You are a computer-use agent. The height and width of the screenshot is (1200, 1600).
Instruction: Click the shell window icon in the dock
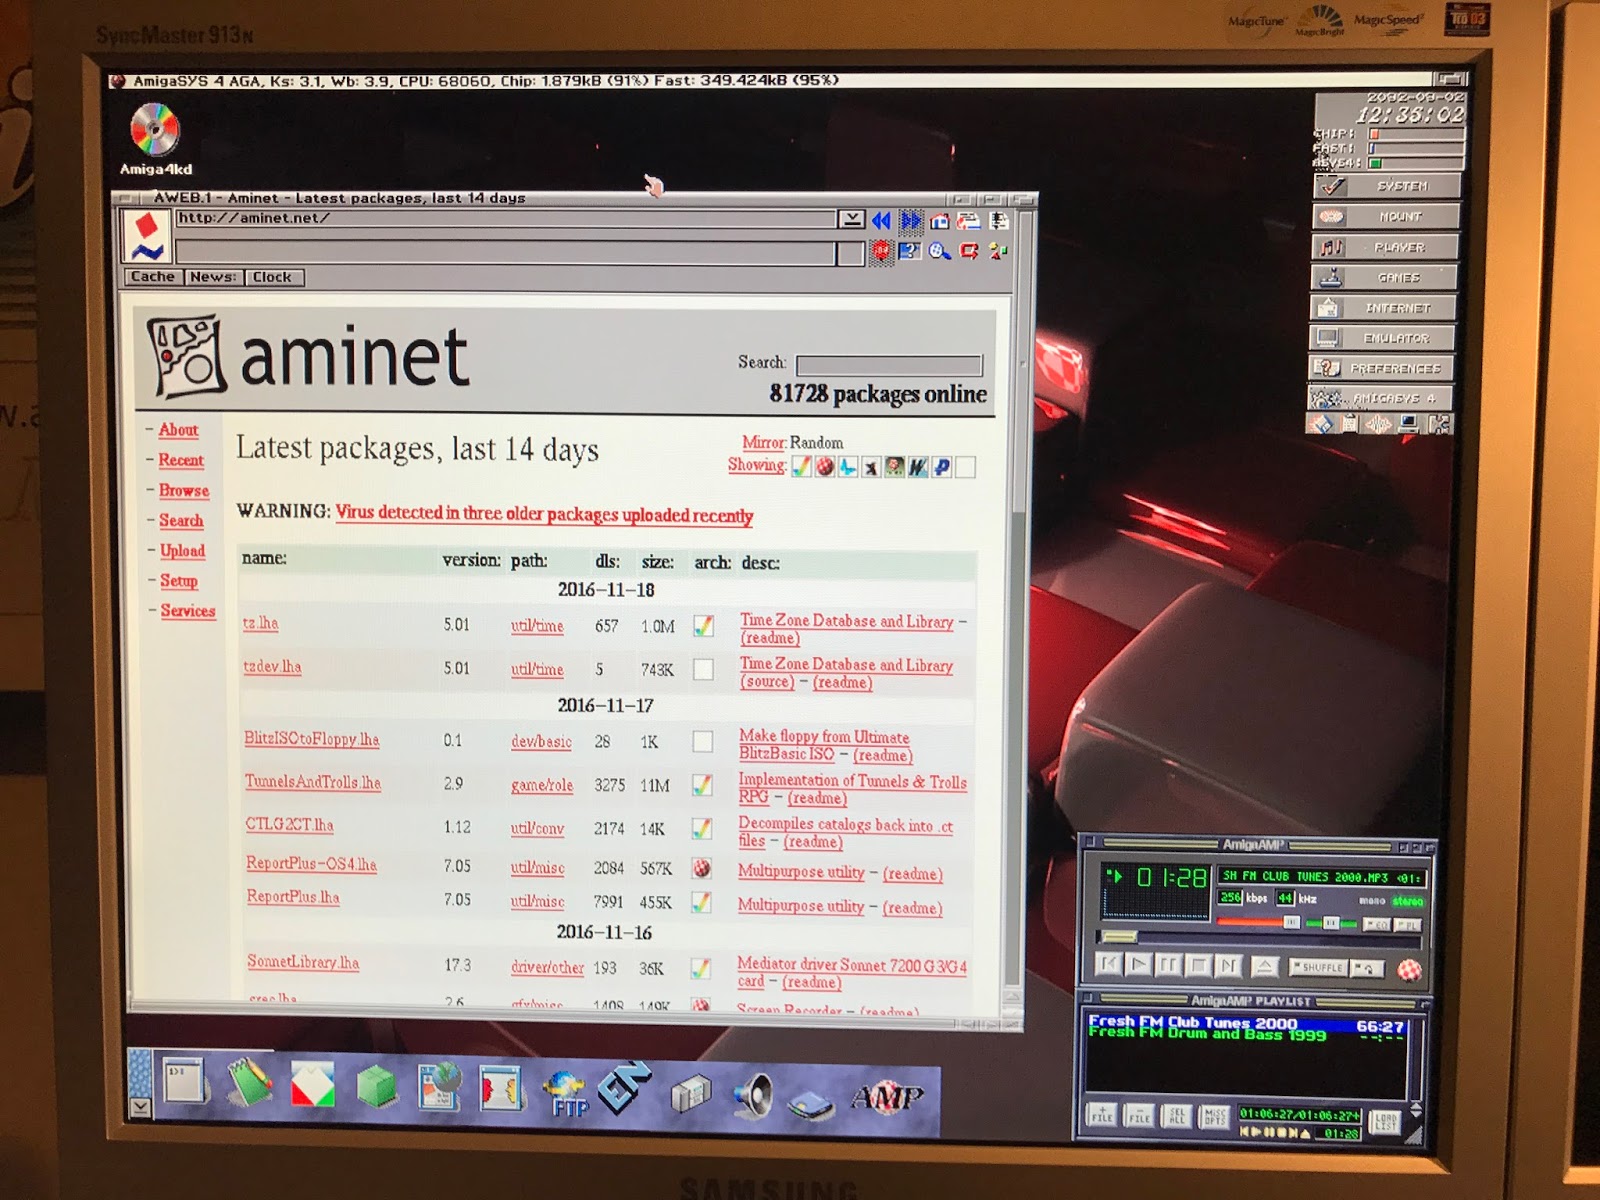[186, 1081]
